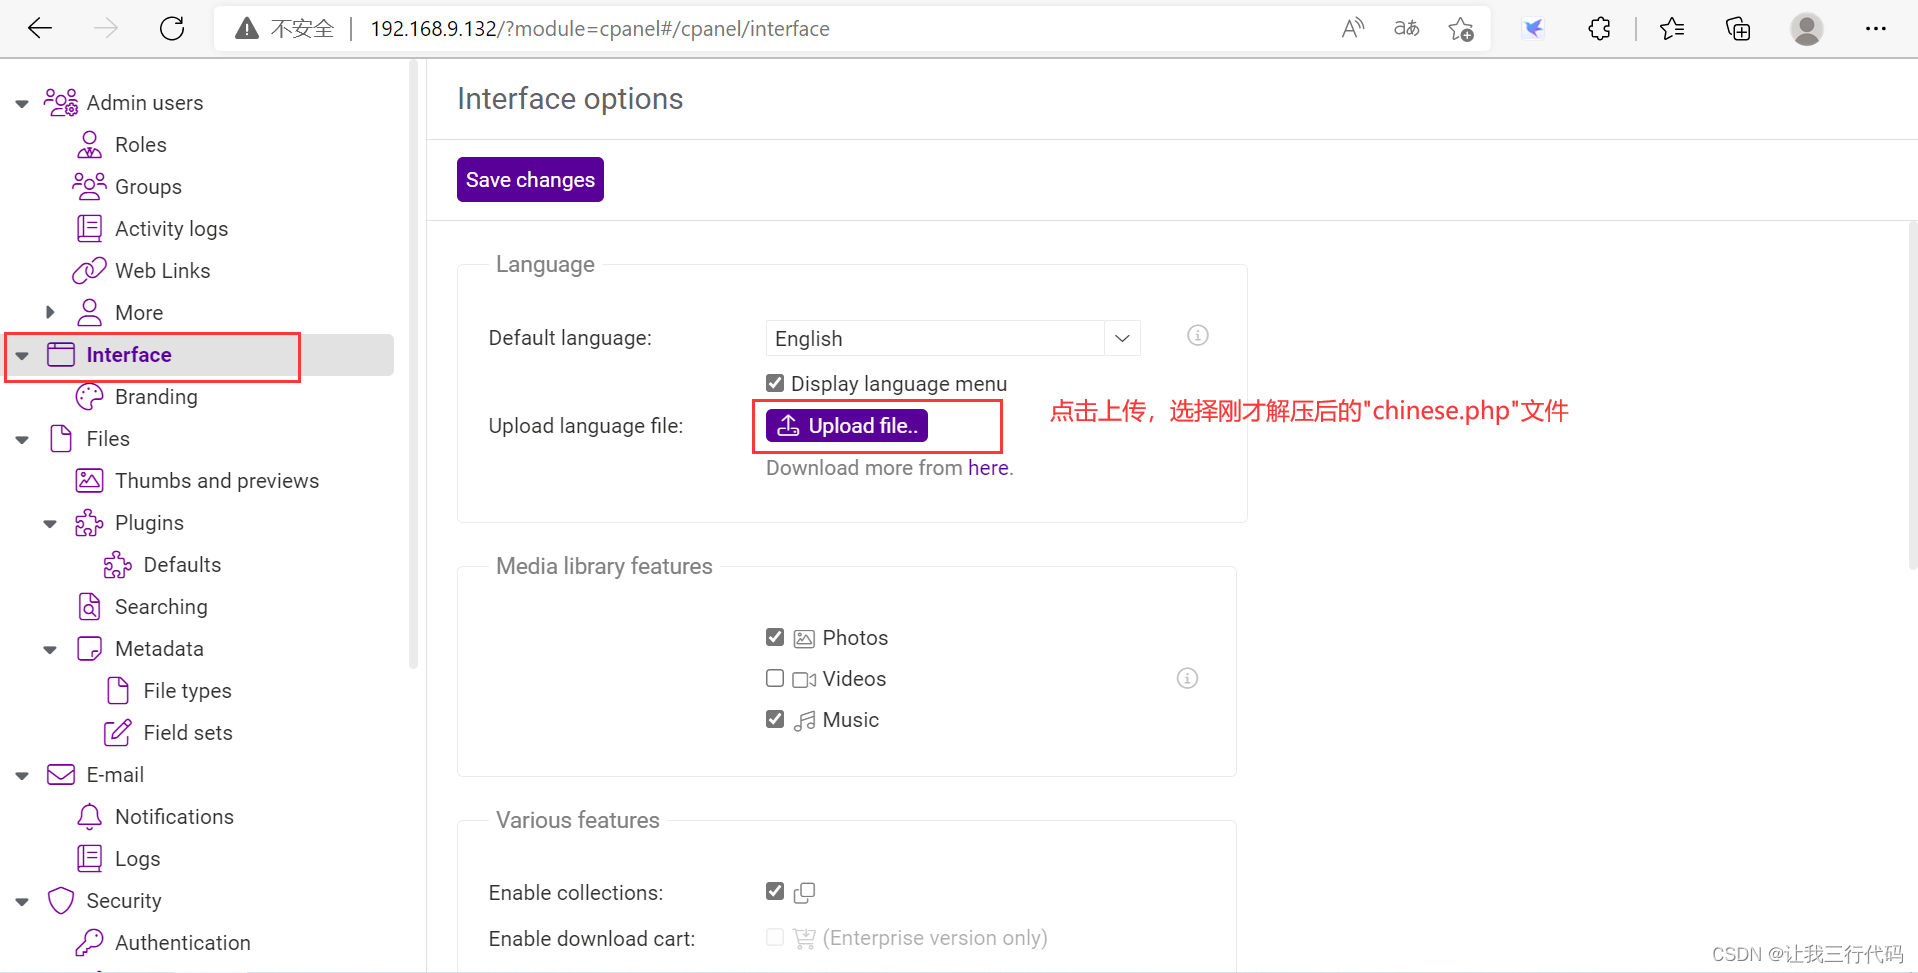Click the Searching magnifier icon
This screenshot has height=973, width=1918.
point(89,607)
